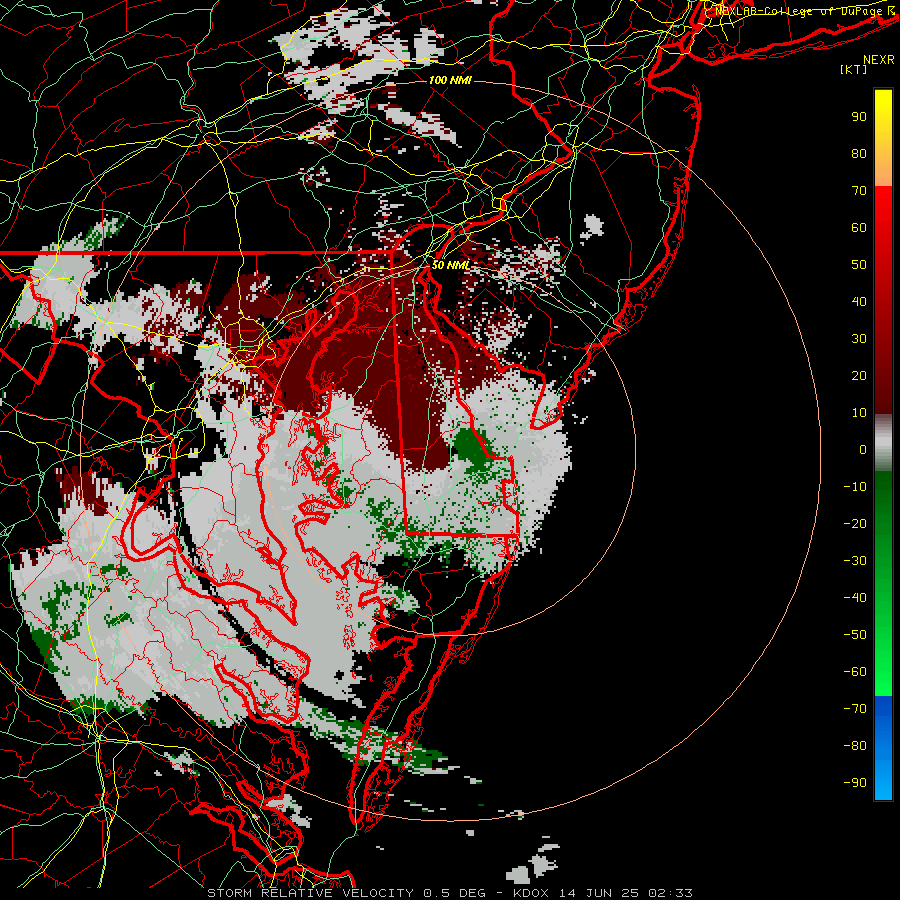The image size is (900, 900).
Task: Click the "-30" scale label
Action: (855, 561)
